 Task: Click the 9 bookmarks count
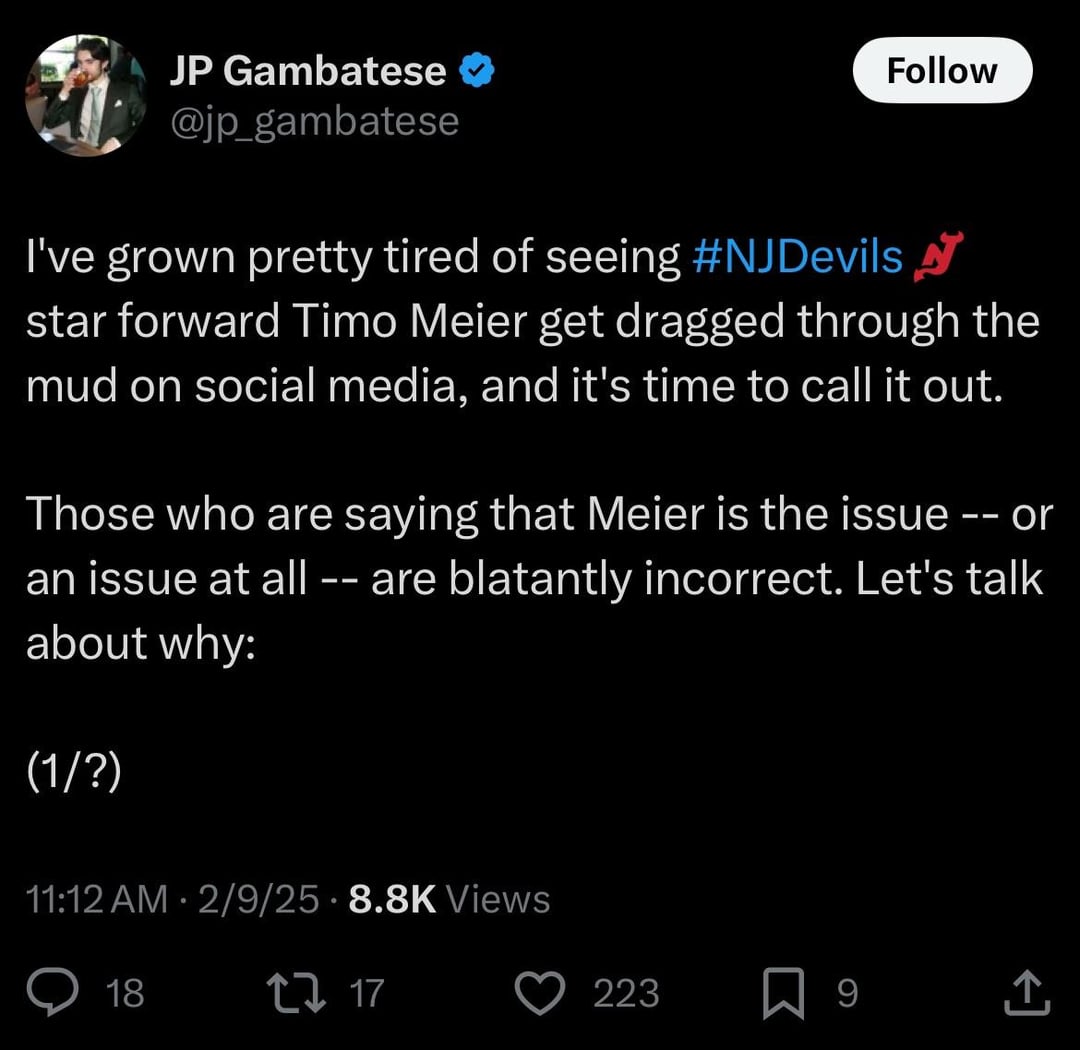pyautogui.click(x=846, y=994)
